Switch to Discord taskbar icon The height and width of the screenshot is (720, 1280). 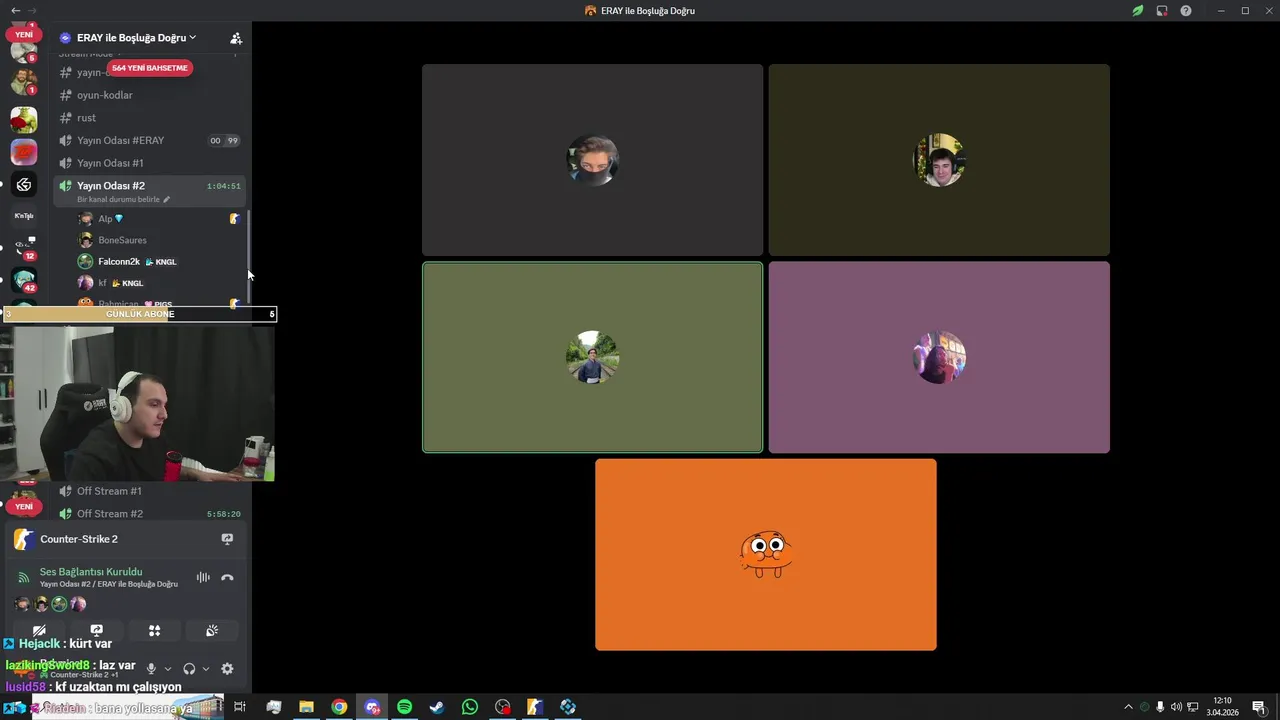(x=372, y=707)
